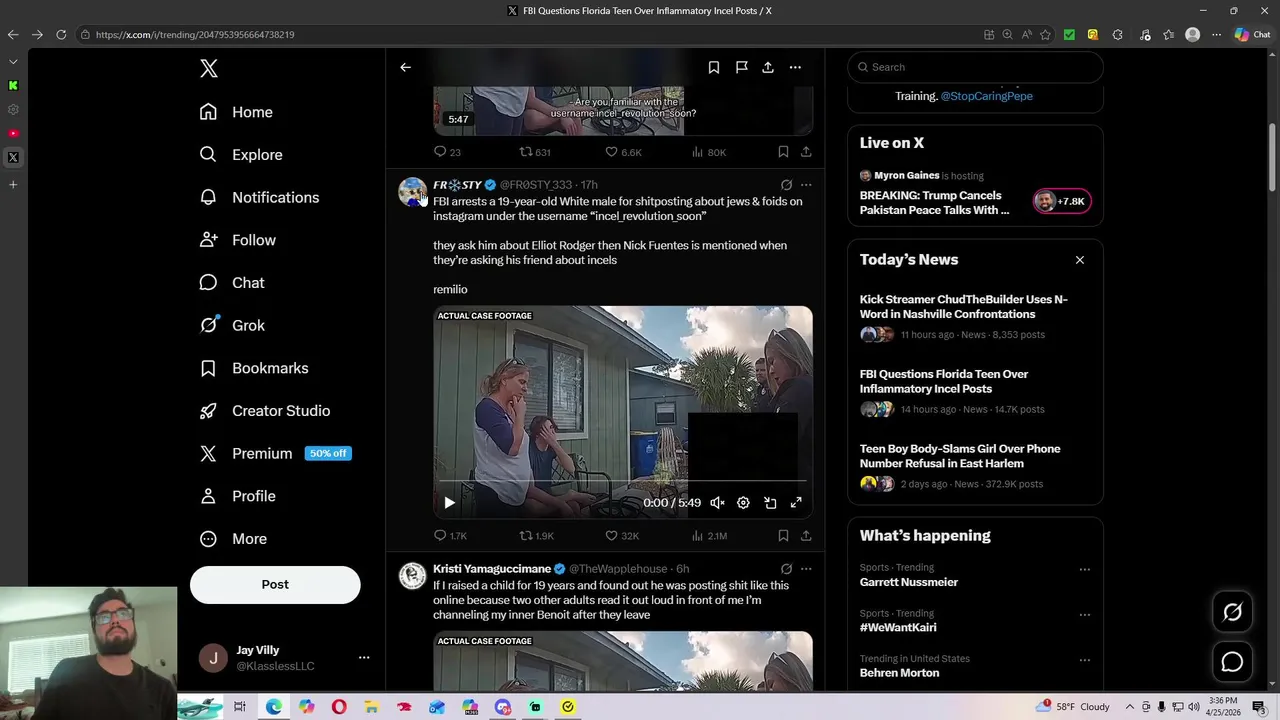Click the X logo in sidebar
Image resolution: width=1280 pixels, height=720 pixels.
point(208,68)
